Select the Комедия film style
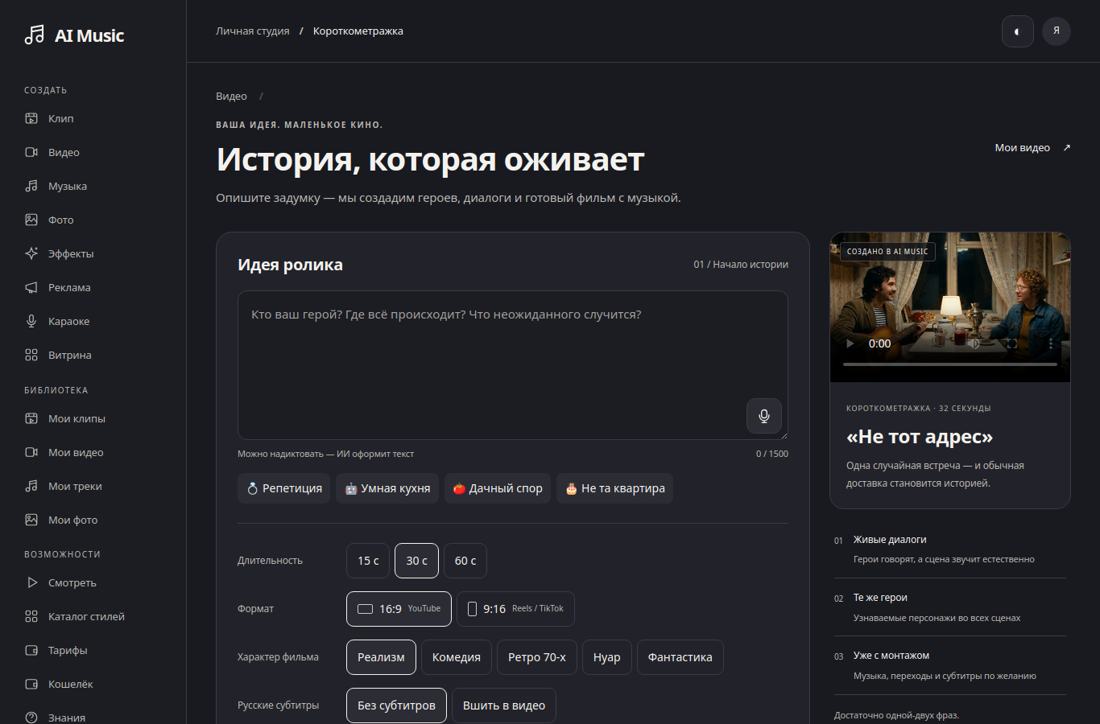The height and width of the screenshot is (724, 1100). click(x=456, y=657)
